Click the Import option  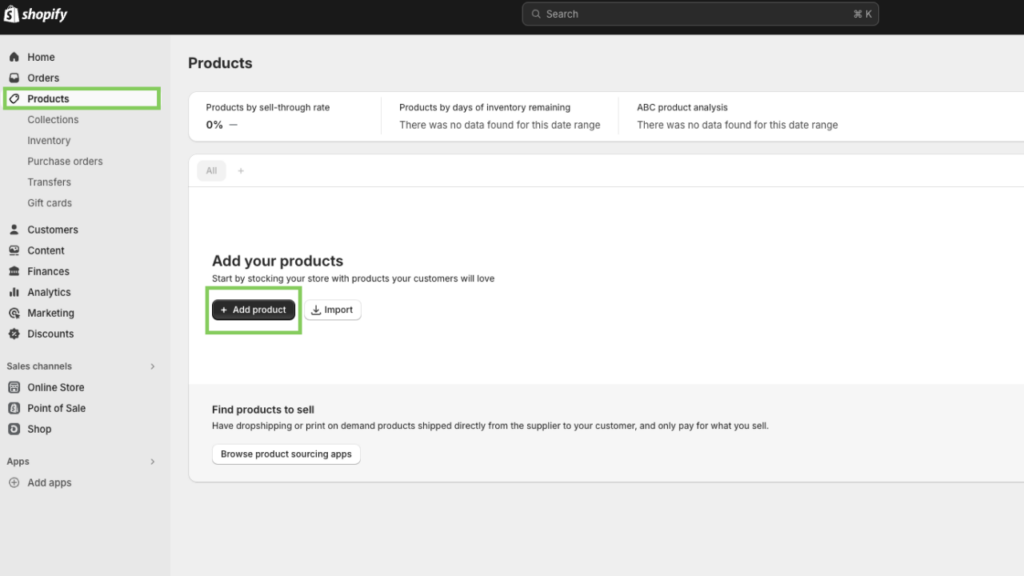point(332,309)
